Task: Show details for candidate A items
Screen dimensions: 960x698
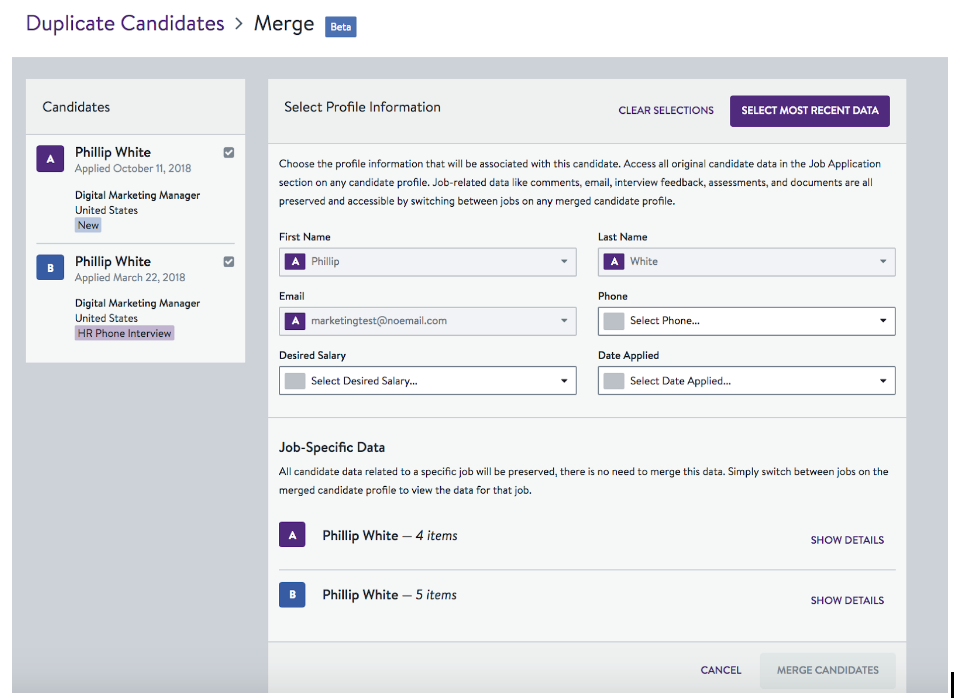Action: [847, 540]
